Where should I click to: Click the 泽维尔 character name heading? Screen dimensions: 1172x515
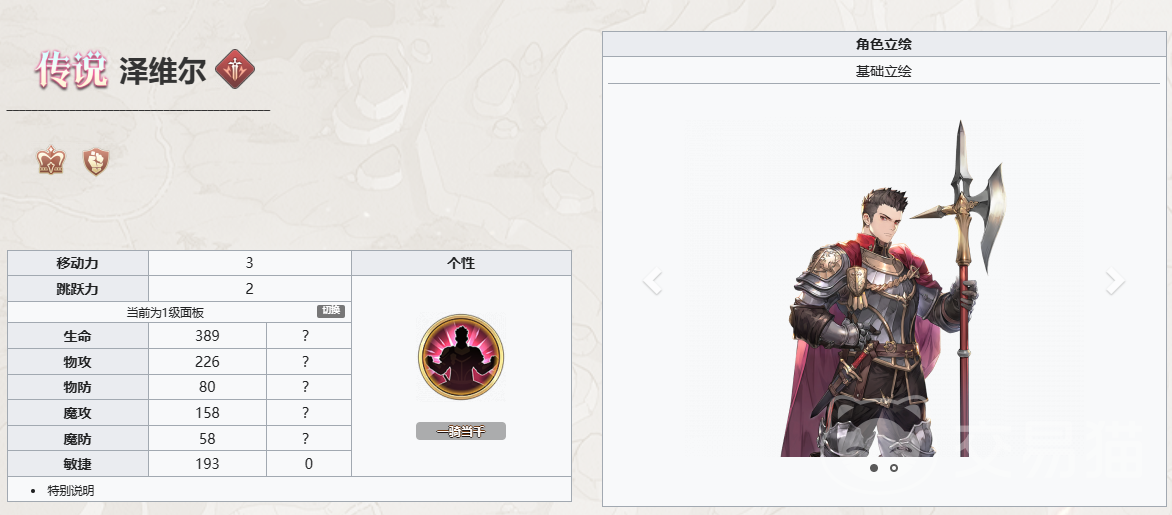point(162,70)
